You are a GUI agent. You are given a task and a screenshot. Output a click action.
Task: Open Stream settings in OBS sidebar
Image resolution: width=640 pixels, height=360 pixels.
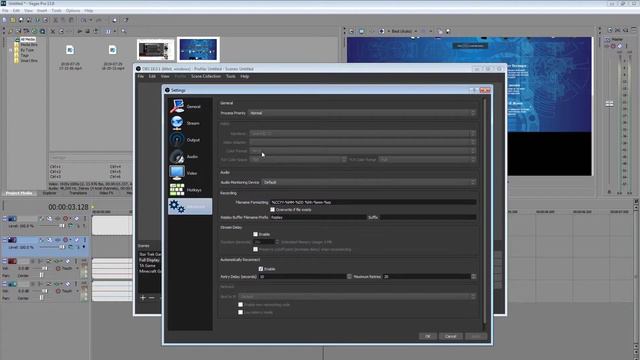coord(190,123)
